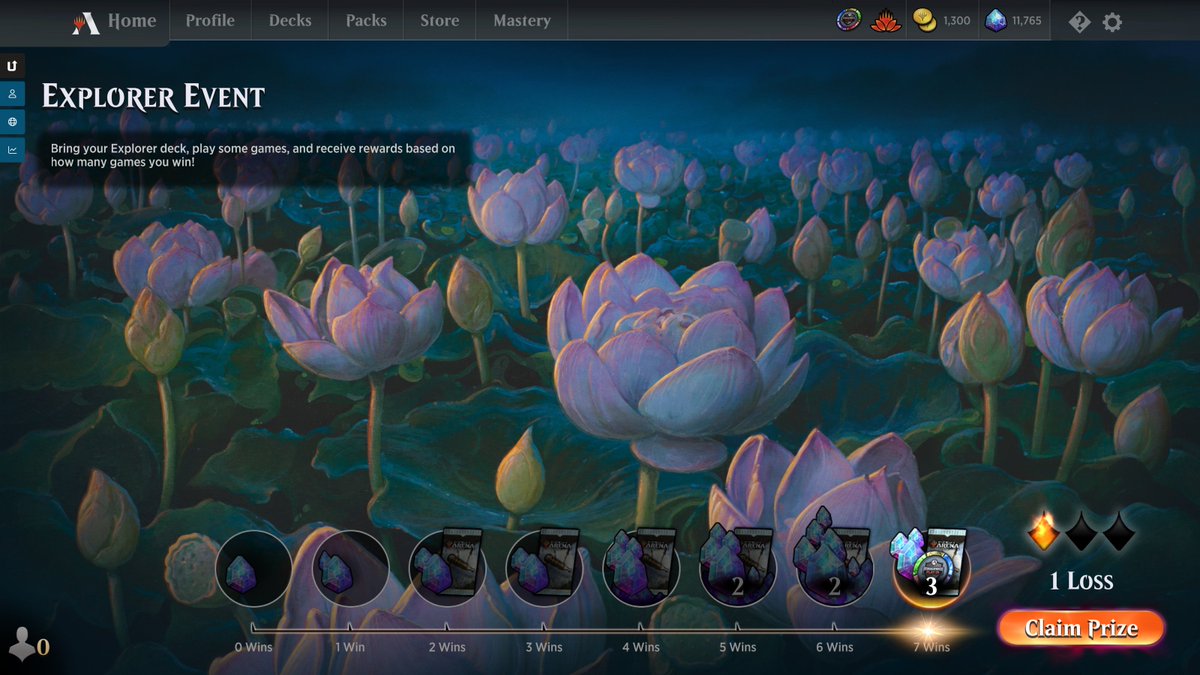Open the Profile tab
Screen dimensions: 1200x675
tap(210, 20)
